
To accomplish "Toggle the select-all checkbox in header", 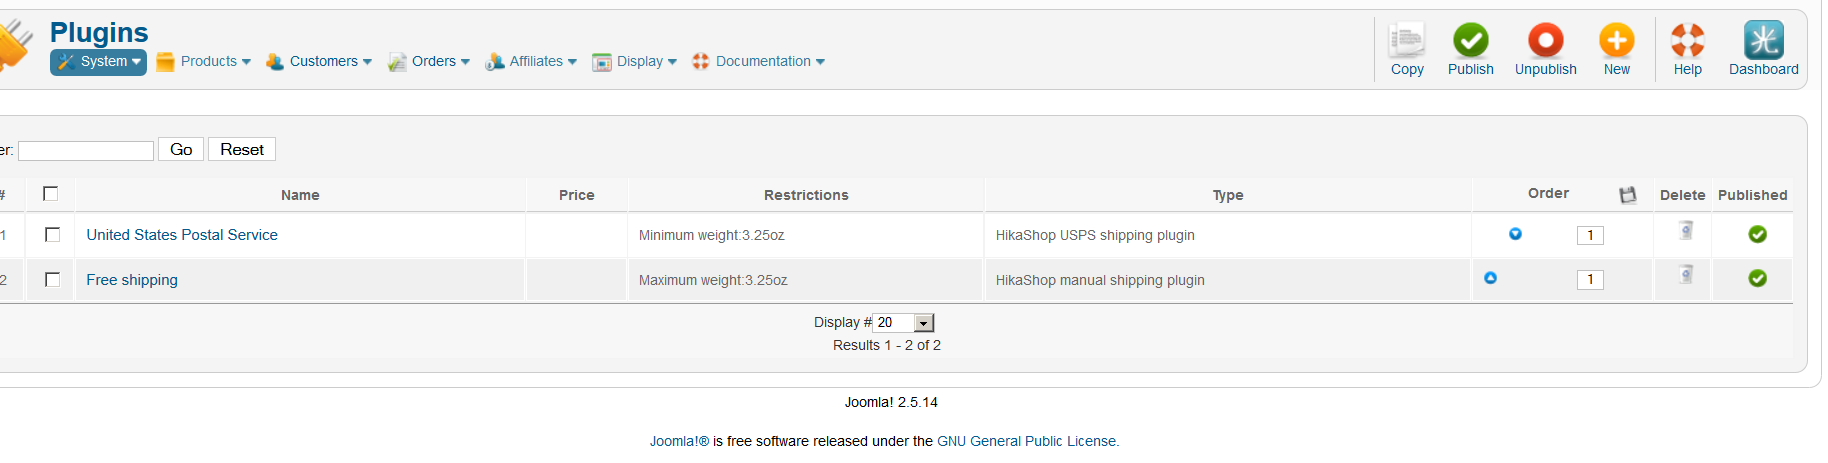I will click(51, 194).
